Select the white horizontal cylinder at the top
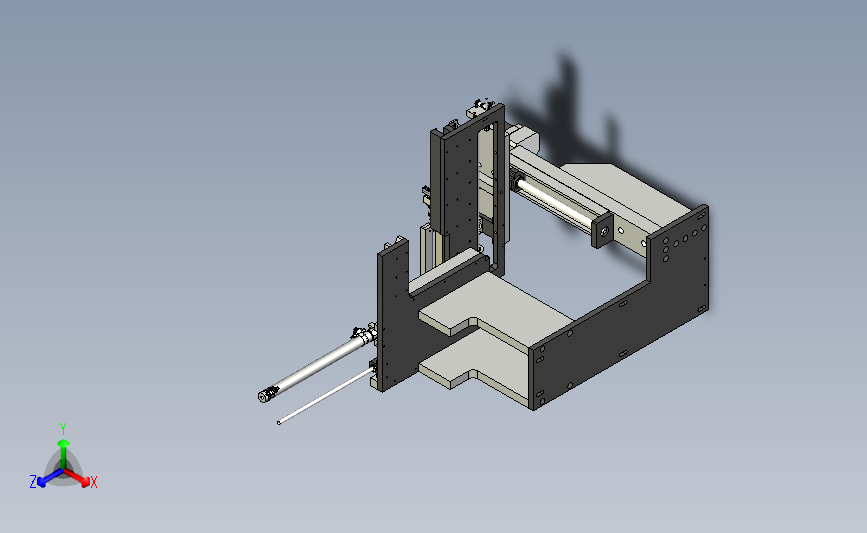867x533 pixels. [553, 202]
